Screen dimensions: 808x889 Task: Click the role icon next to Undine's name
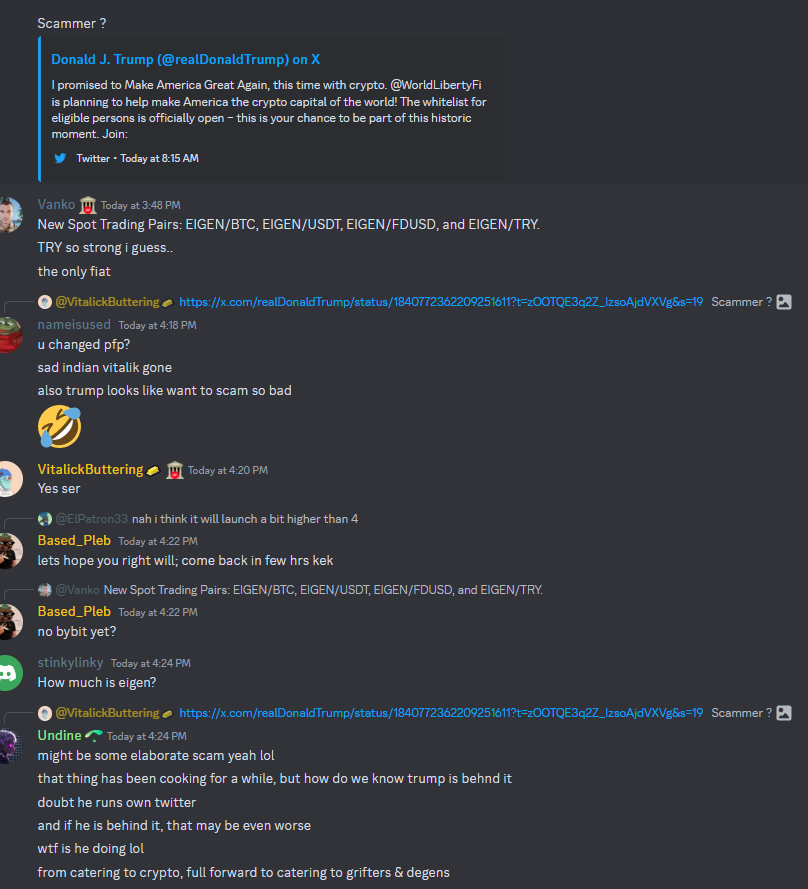pyautogui.click(x=94, y=735)
